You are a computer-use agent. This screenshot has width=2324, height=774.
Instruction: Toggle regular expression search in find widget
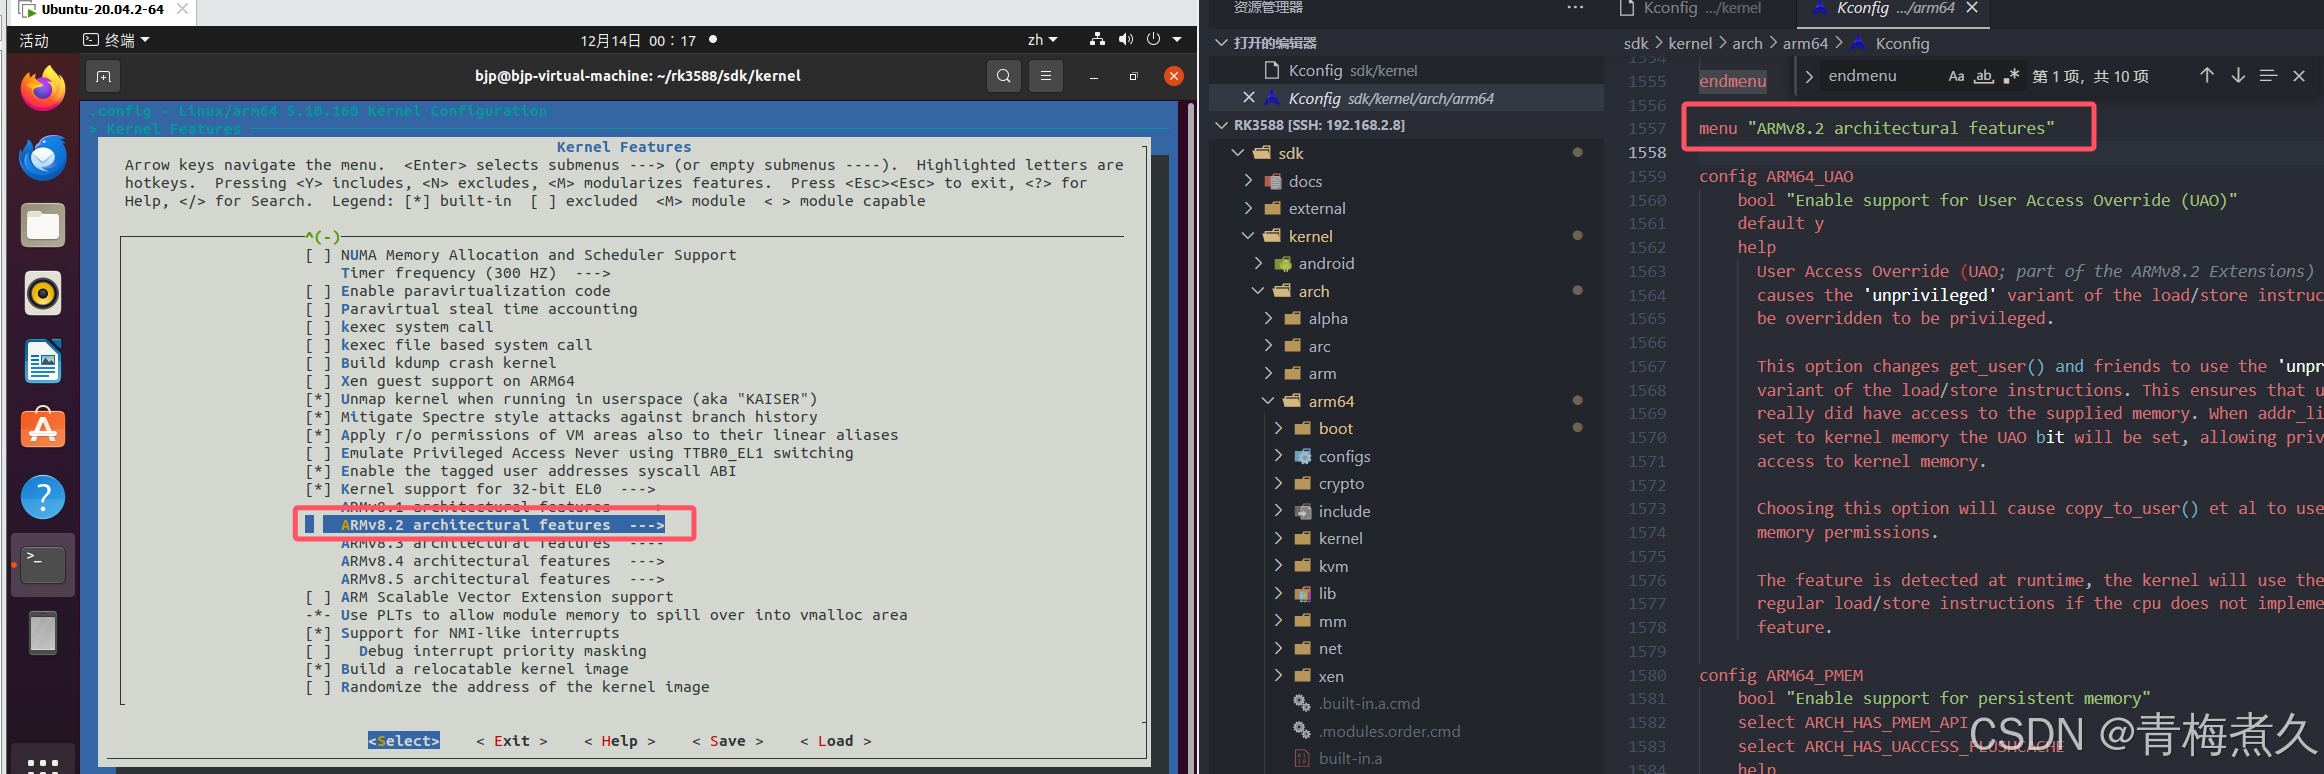click(2011, 76)
